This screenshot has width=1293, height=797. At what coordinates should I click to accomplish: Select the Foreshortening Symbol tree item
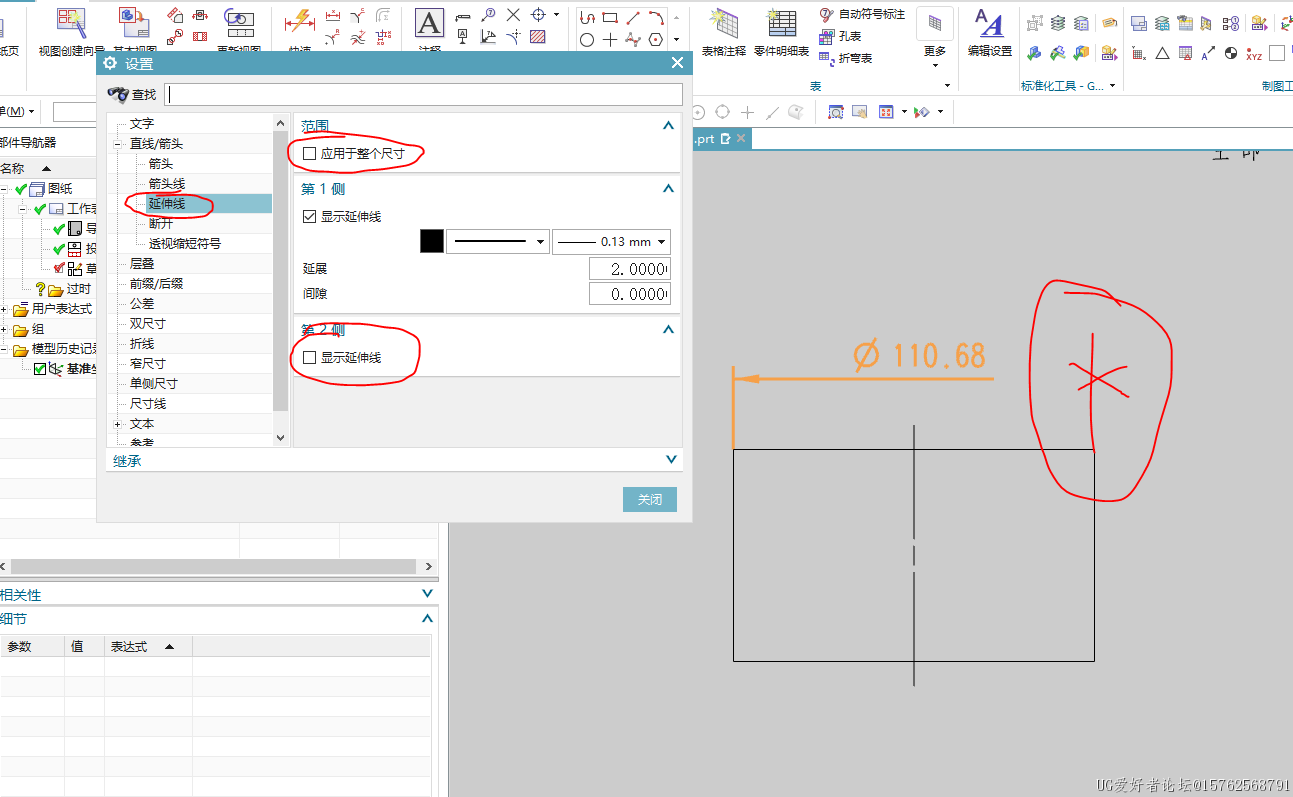point(184,244)
